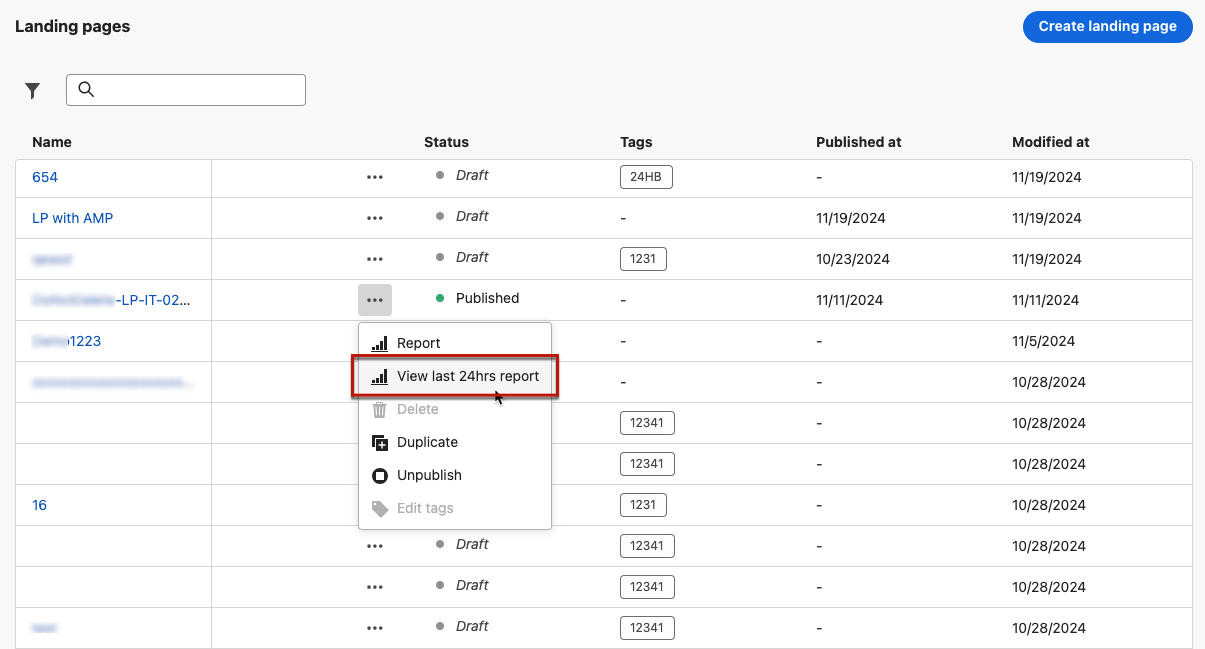Open the more actions menu for 654
The image size is (1205, 649).
[375, 177]
